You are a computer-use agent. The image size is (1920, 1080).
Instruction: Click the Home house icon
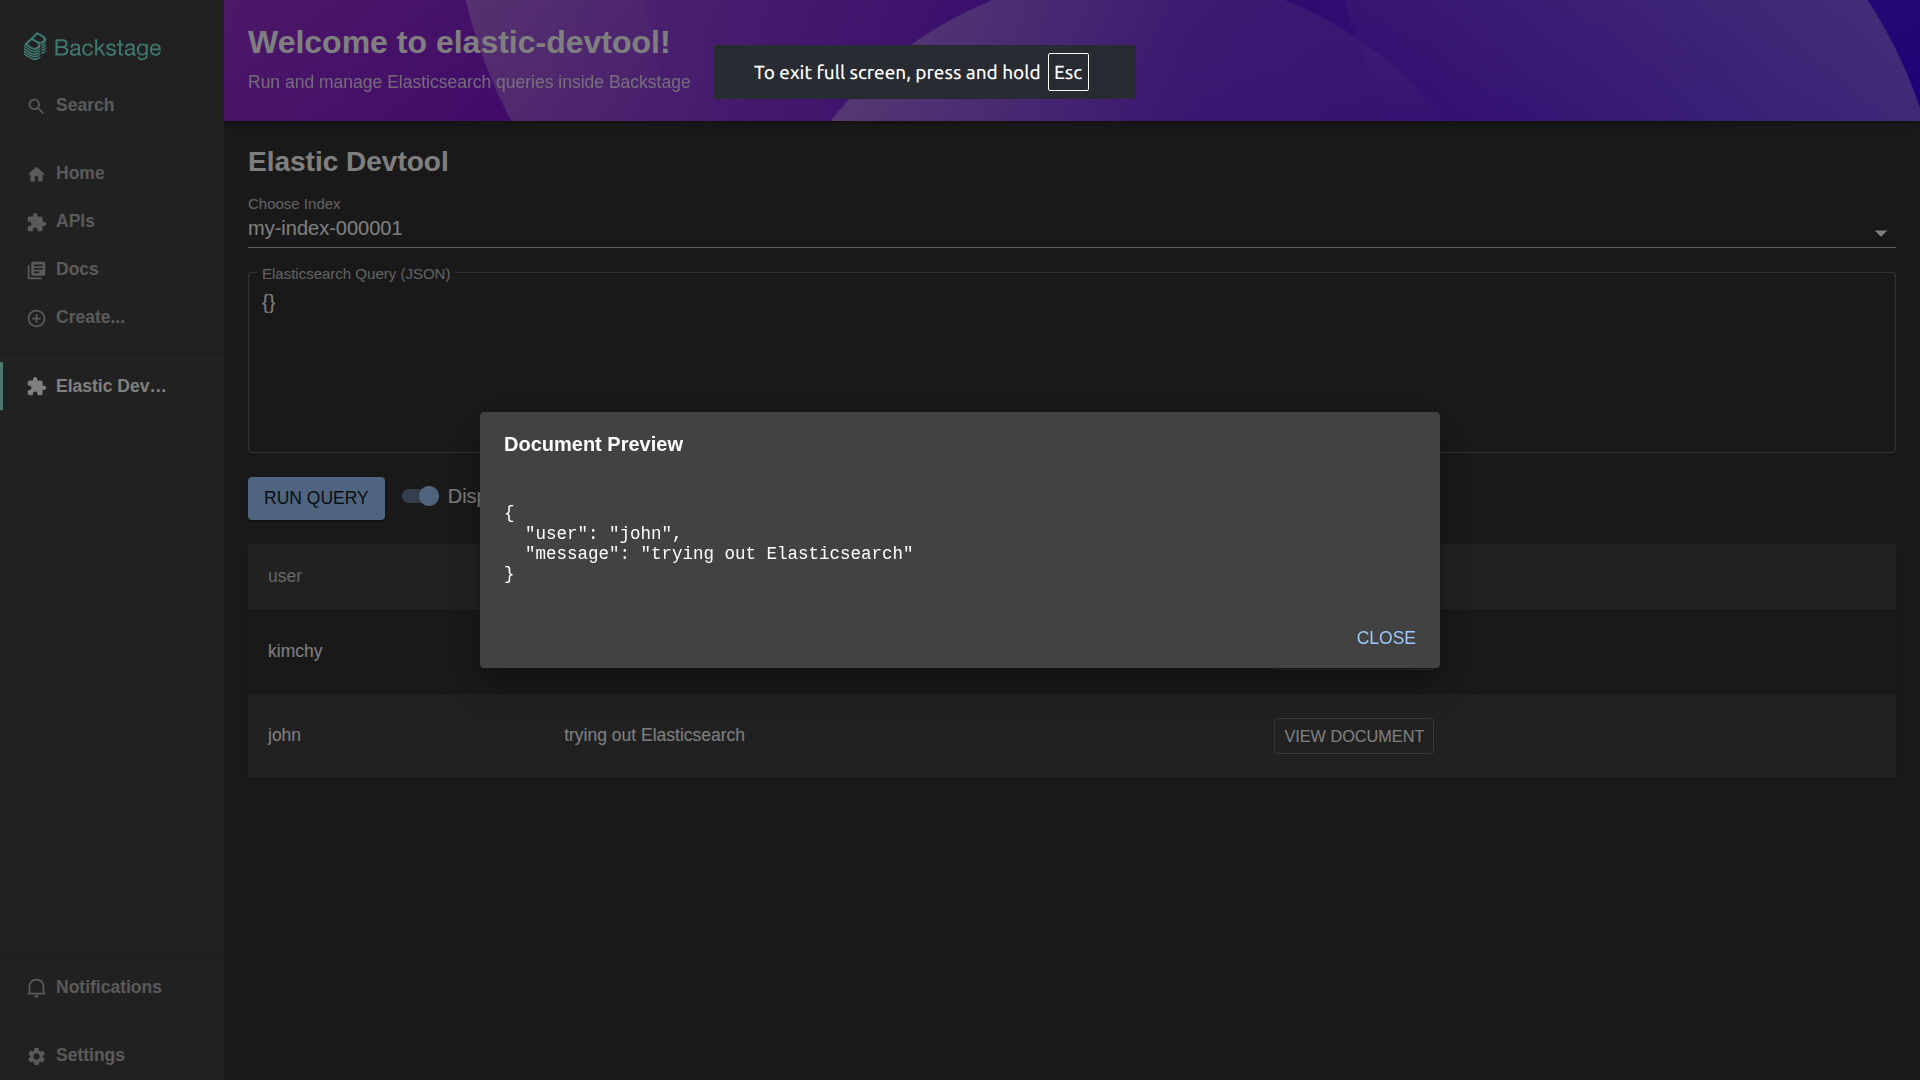[36, 174]
